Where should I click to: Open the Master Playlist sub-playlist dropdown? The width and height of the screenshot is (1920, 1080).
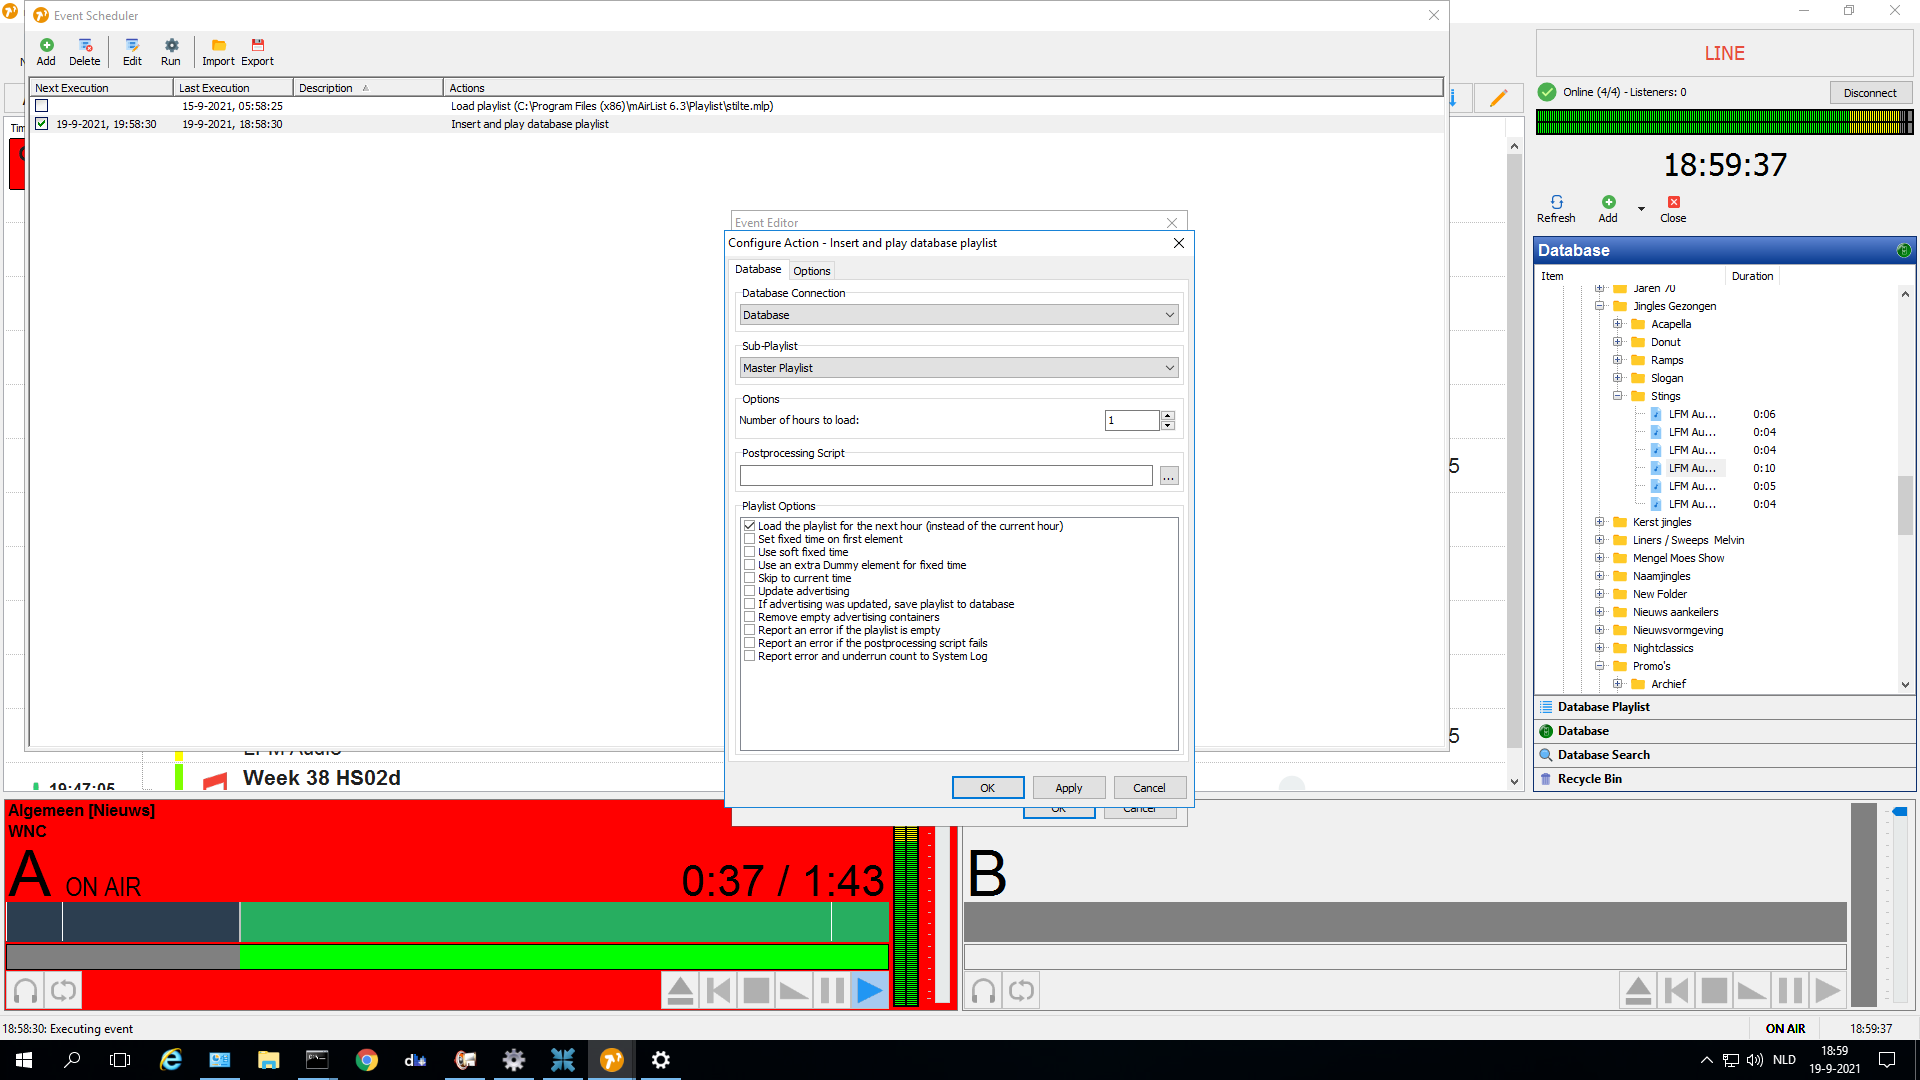point(958,368)
